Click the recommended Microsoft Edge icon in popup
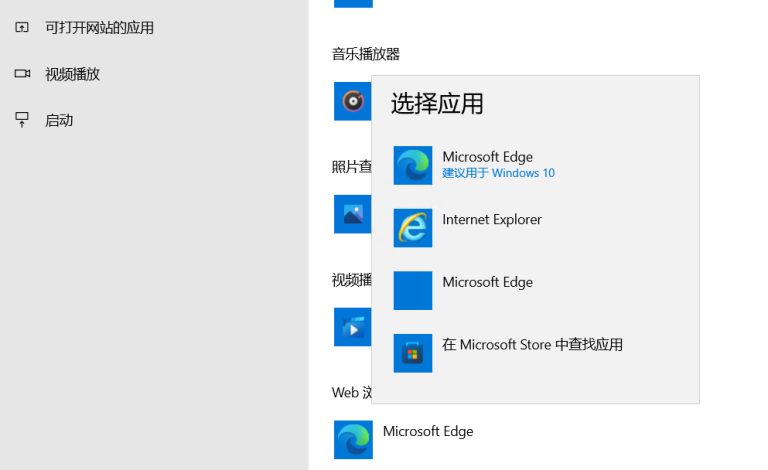Screen dimensions: 768x470 coord(413,165)
